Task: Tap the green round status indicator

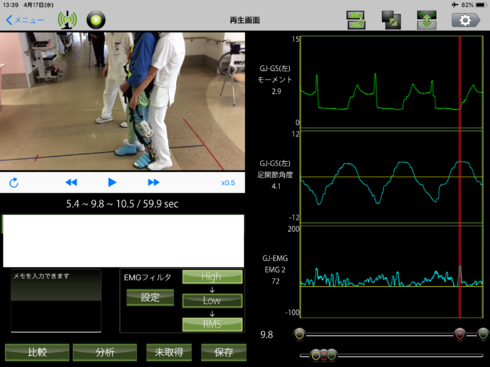Action: tap(96, 20)
